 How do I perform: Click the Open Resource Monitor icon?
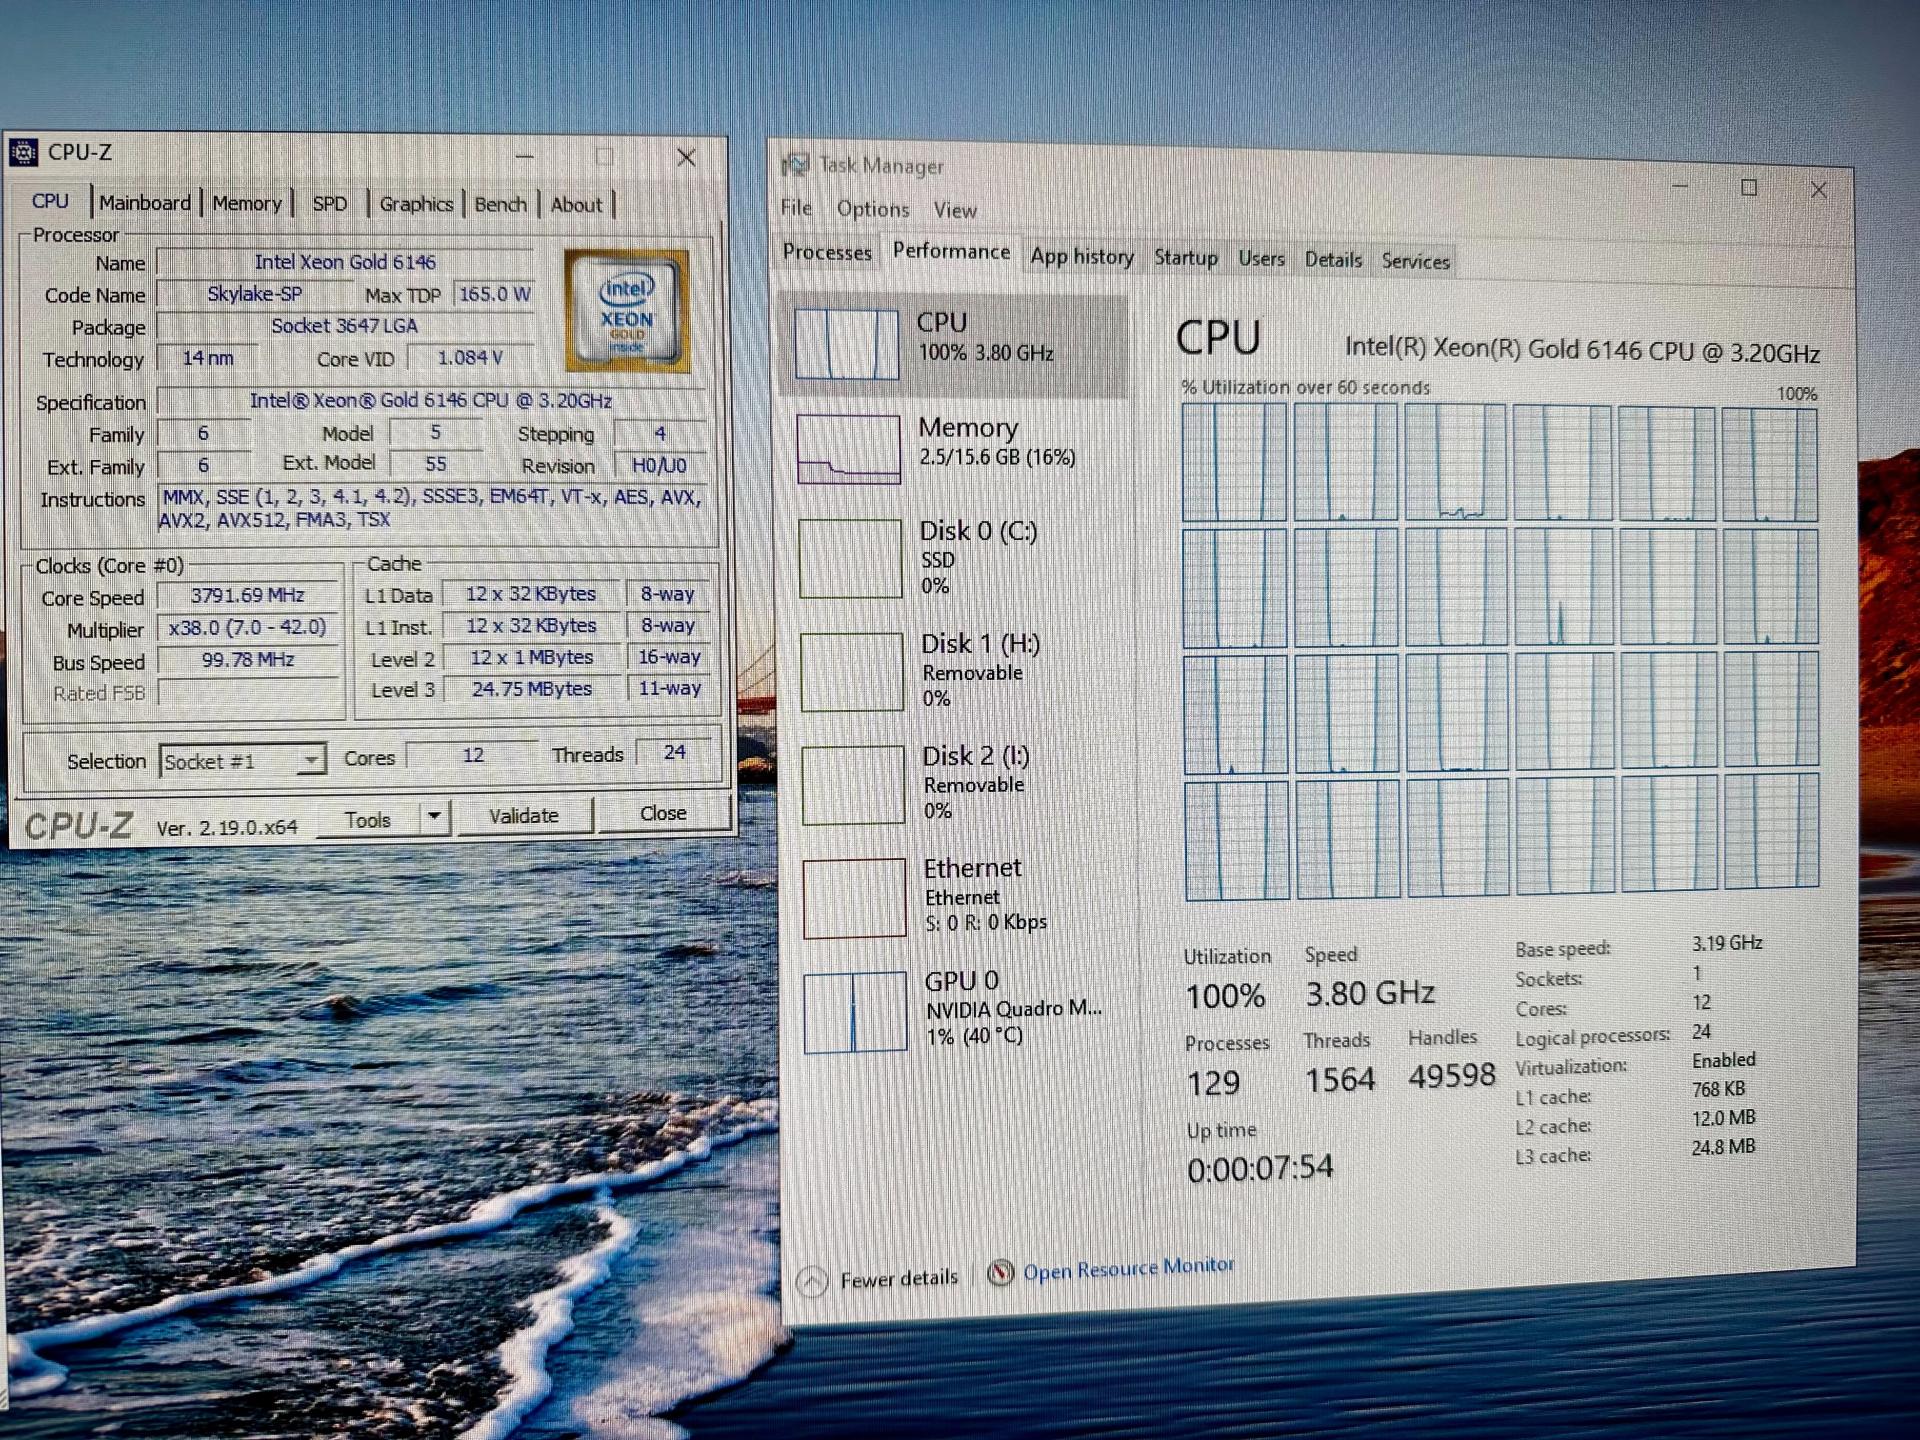point(999,1272)
